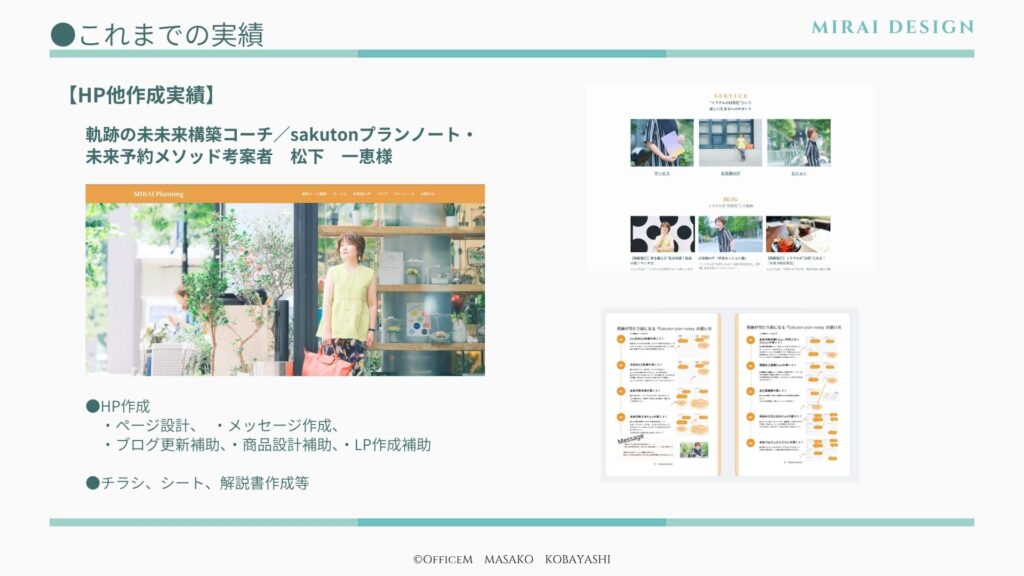The width and height of the screenshot is (1024, 576).
Task: Click the 【HP他作成実績】 heading
Action: 140,96
